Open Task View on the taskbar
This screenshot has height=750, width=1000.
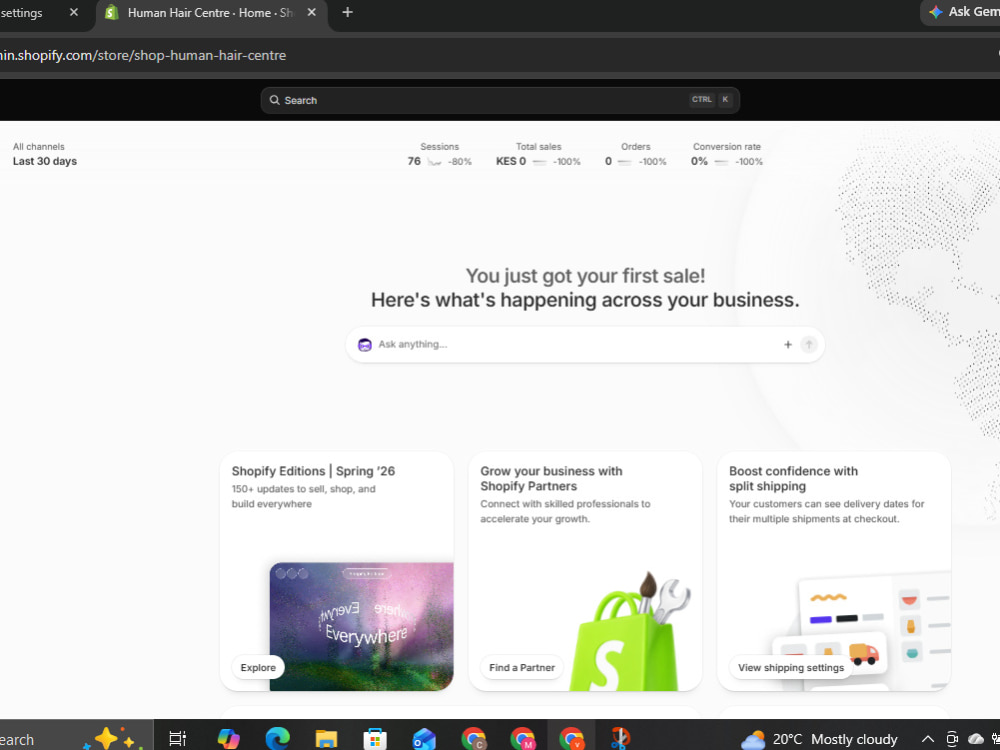177,739
